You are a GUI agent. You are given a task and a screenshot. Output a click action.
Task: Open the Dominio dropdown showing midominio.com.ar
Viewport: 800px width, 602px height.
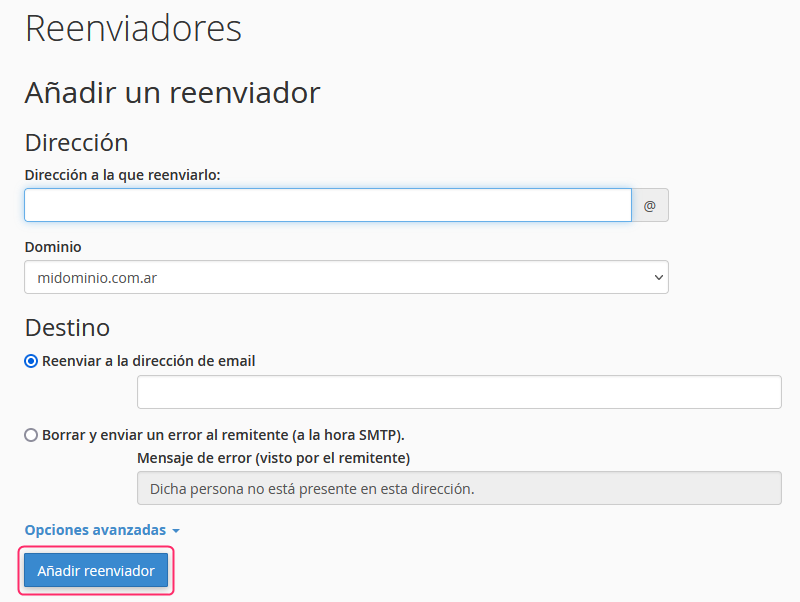click(345, 278)
